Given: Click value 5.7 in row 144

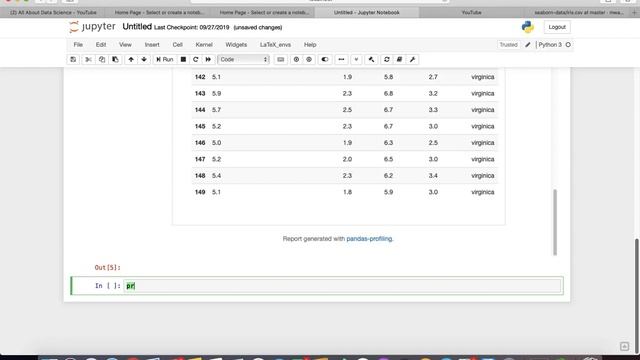Looking at the screenshot, I should pos(216,110).
